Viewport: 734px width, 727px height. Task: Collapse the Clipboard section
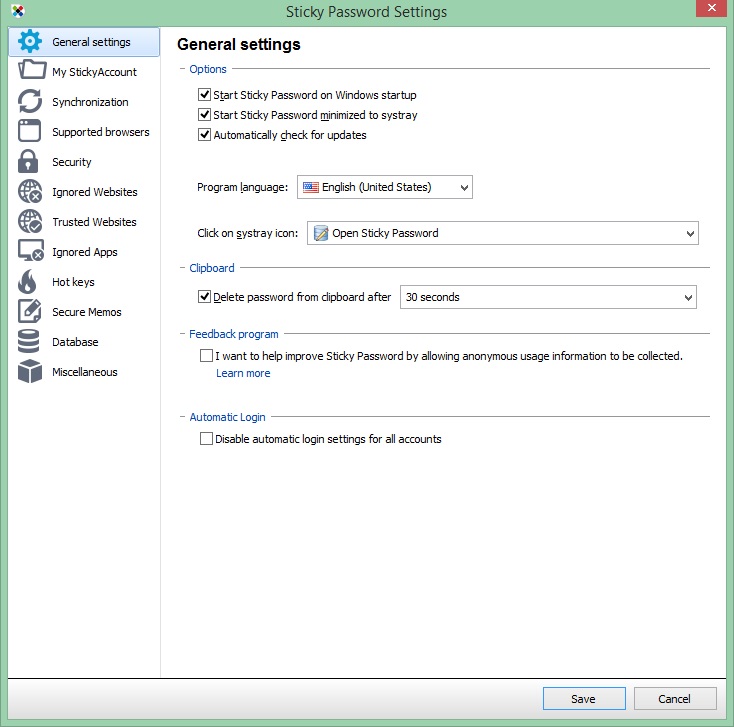click(x=183, y=268)
